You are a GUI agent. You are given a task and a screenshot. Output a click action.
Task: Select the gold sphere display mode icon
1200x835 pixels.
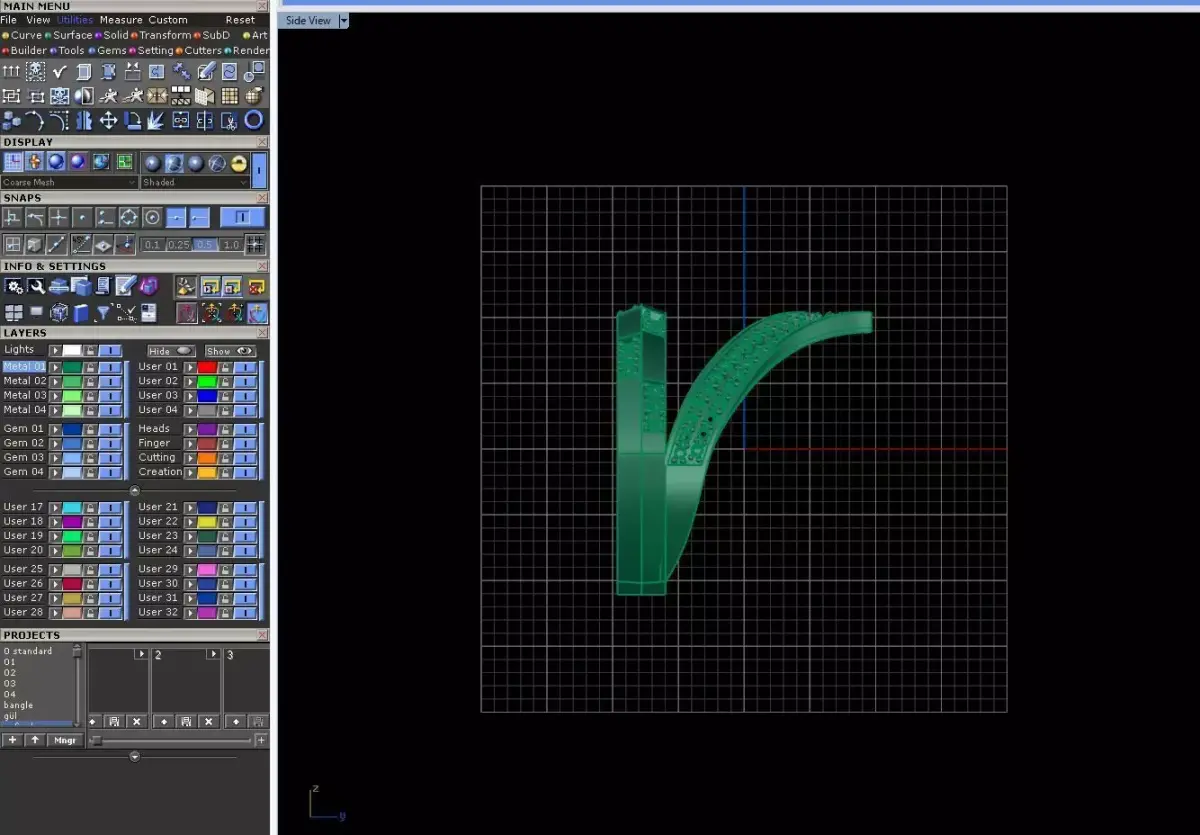coord(239,163)
